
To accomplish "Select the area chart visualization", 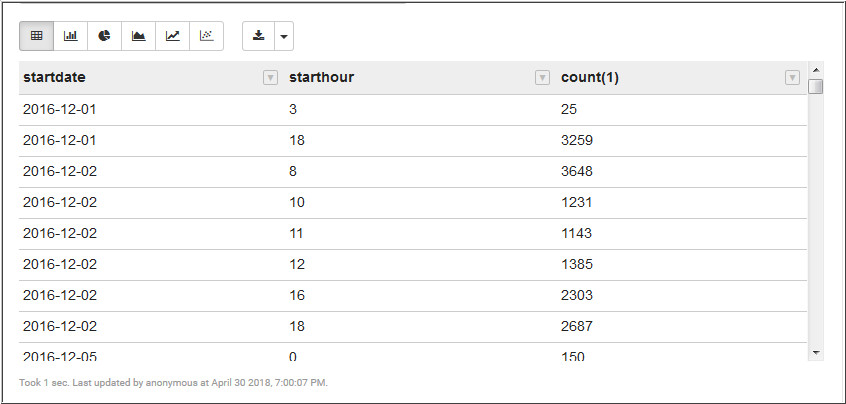I will 139,36.
